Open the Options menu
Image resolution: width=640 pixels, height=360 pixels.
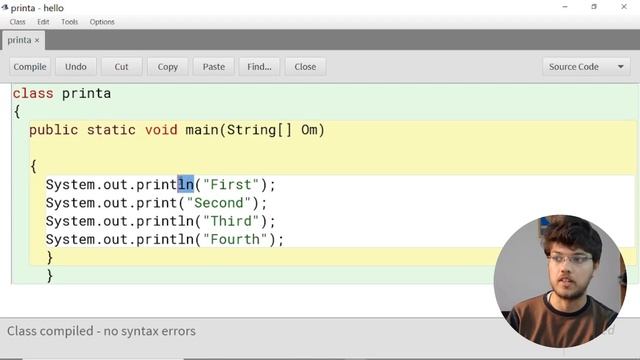102,22
